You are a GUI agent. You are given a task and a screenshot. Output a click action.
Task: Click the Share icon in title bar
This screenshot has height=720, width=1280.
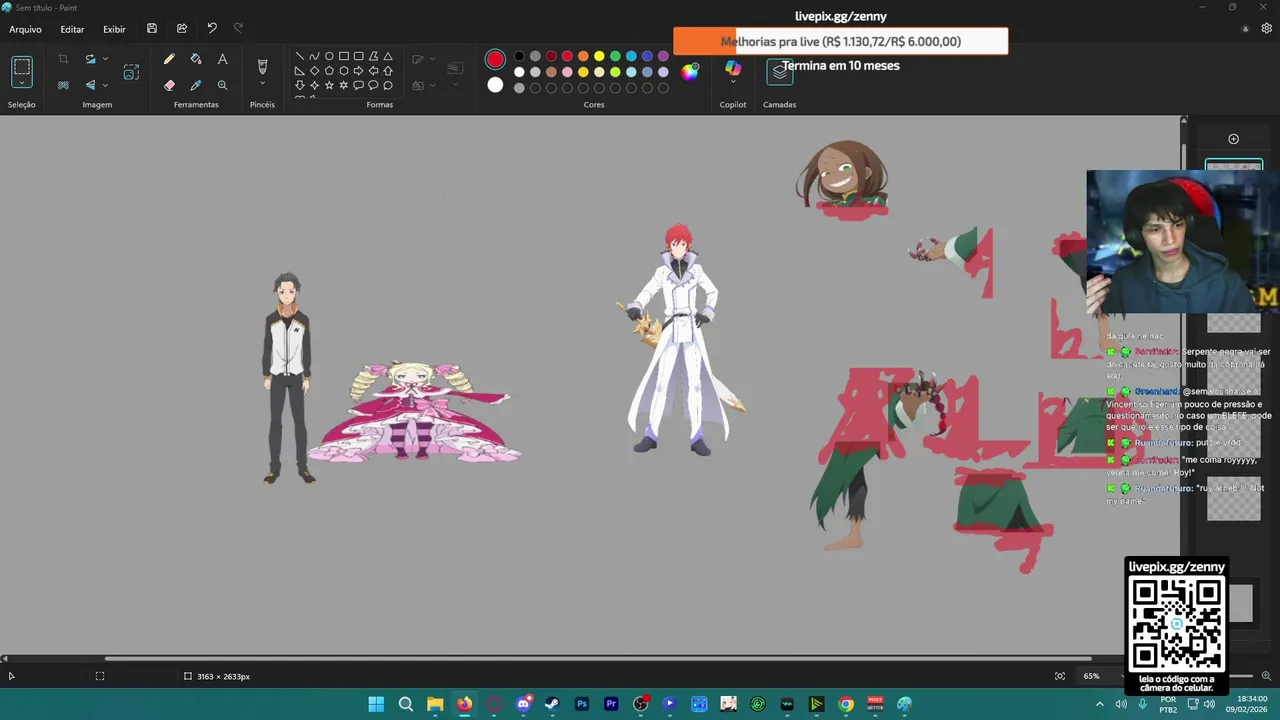(182, 29)
